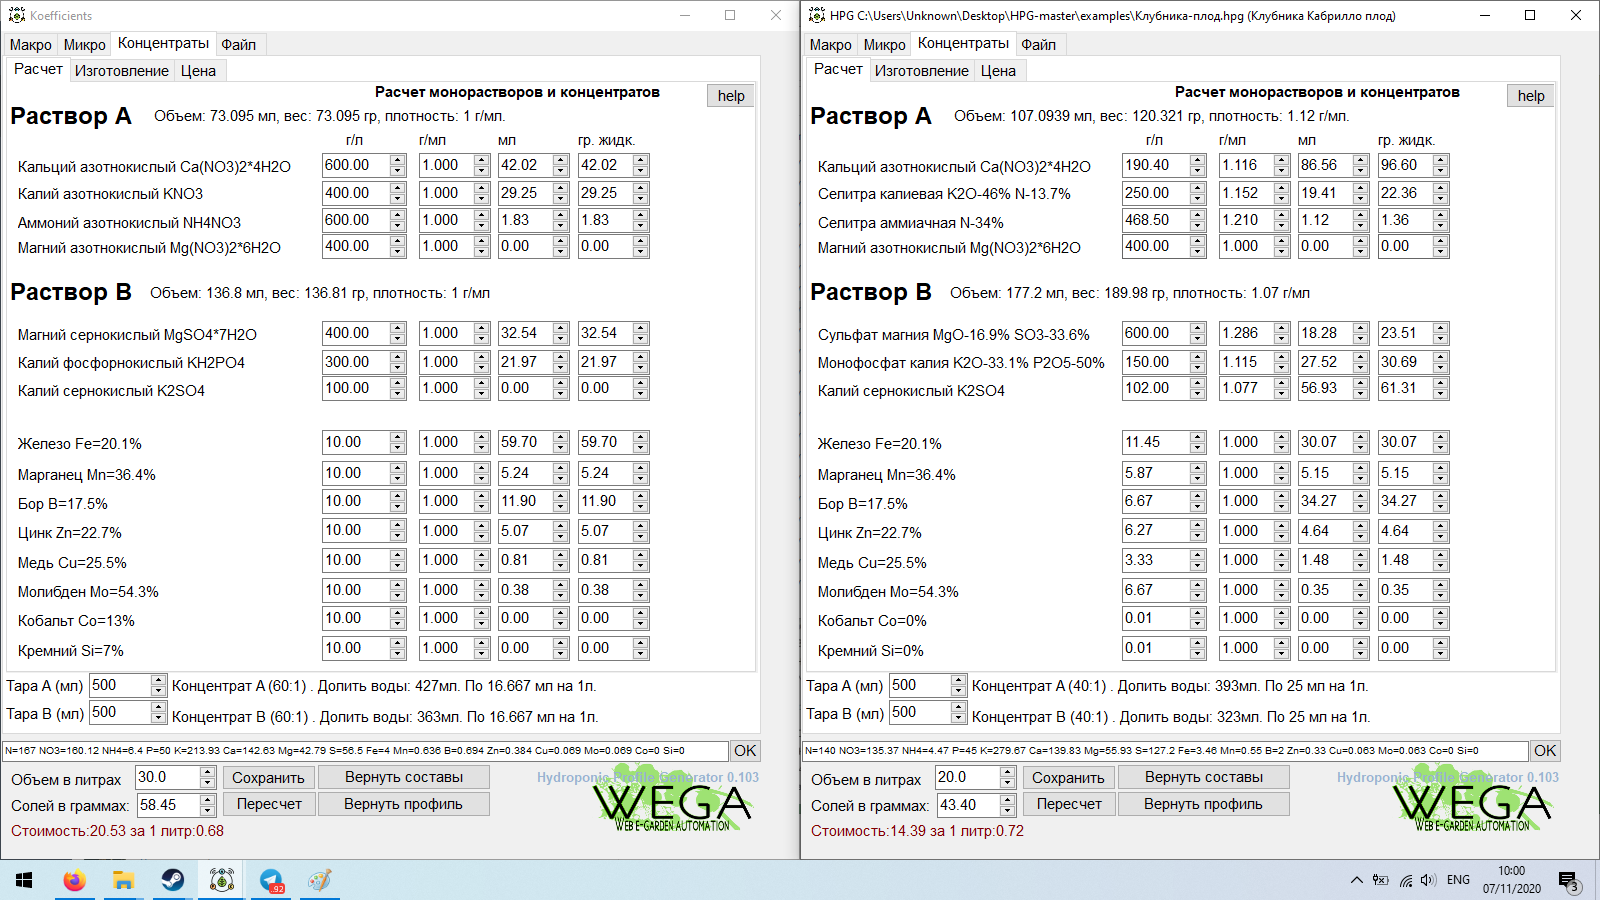The width and height of the screenshot is (1600, 900).
Task: Open the Макро tab in HPG window
Action: (x=831, y=44)
